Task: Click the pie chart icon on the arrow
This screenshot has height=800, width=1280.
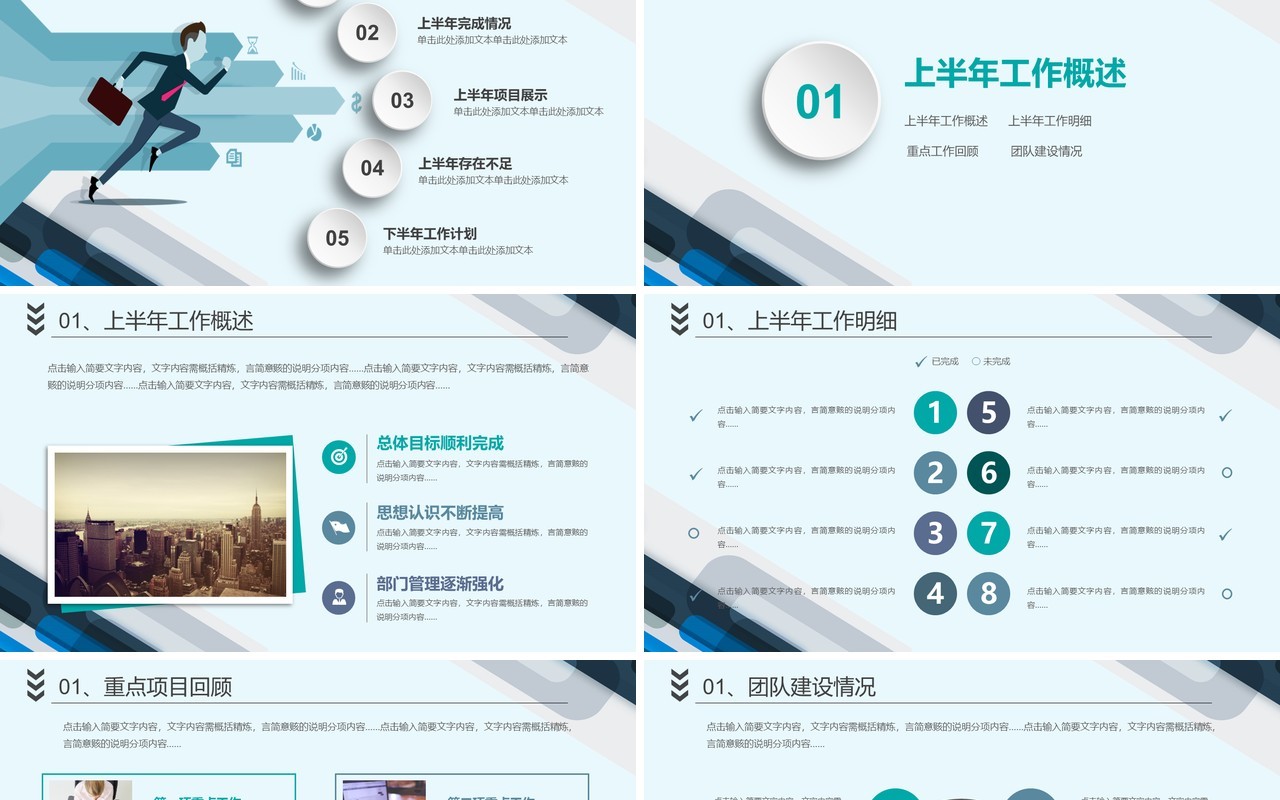Action: pyautogui.click(x=314, y=133)
